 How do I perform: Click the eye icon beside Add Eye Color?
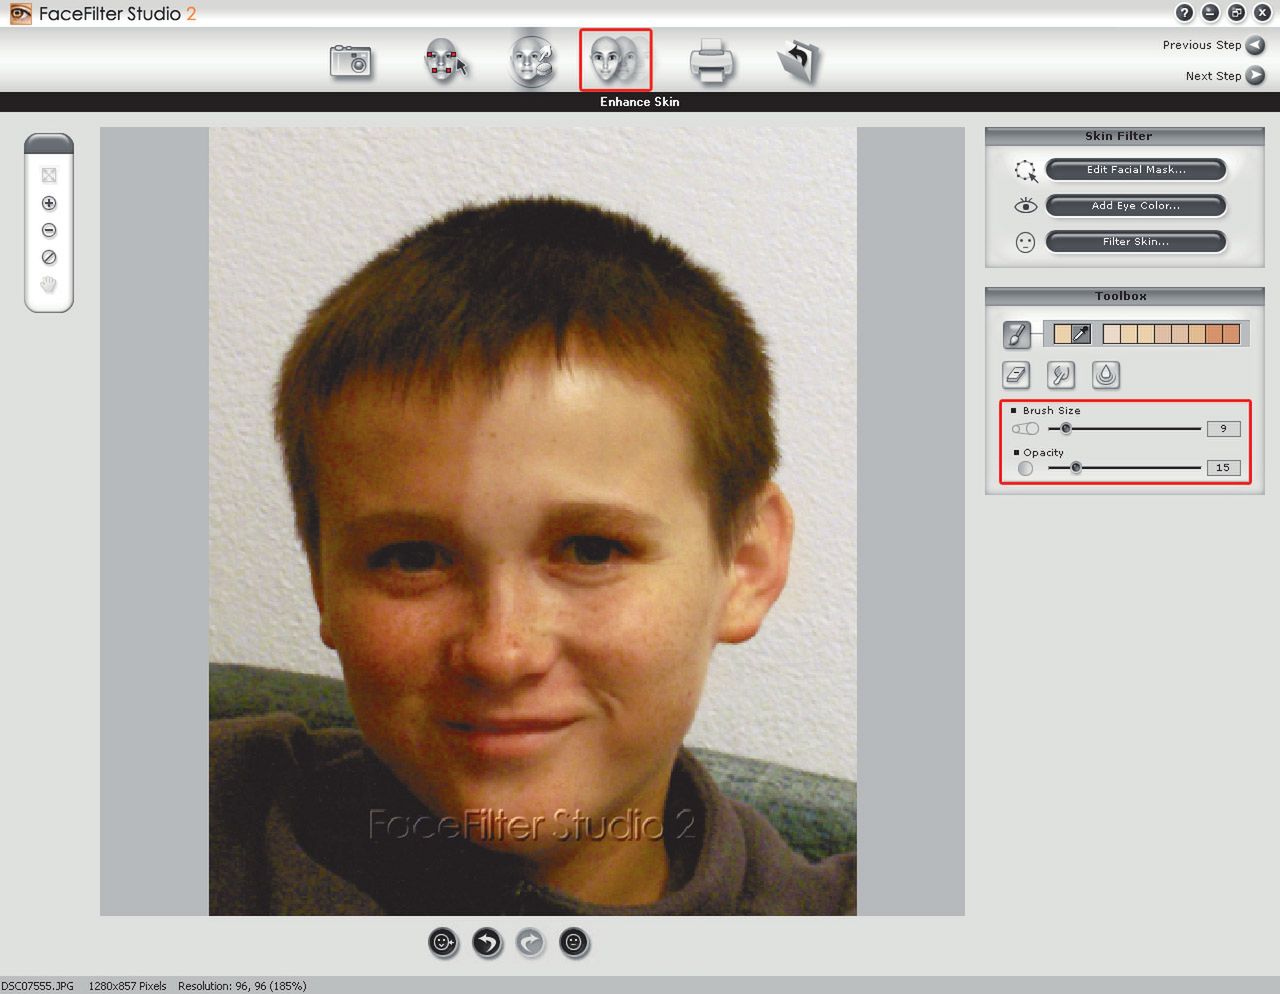tap(1026, 206)
